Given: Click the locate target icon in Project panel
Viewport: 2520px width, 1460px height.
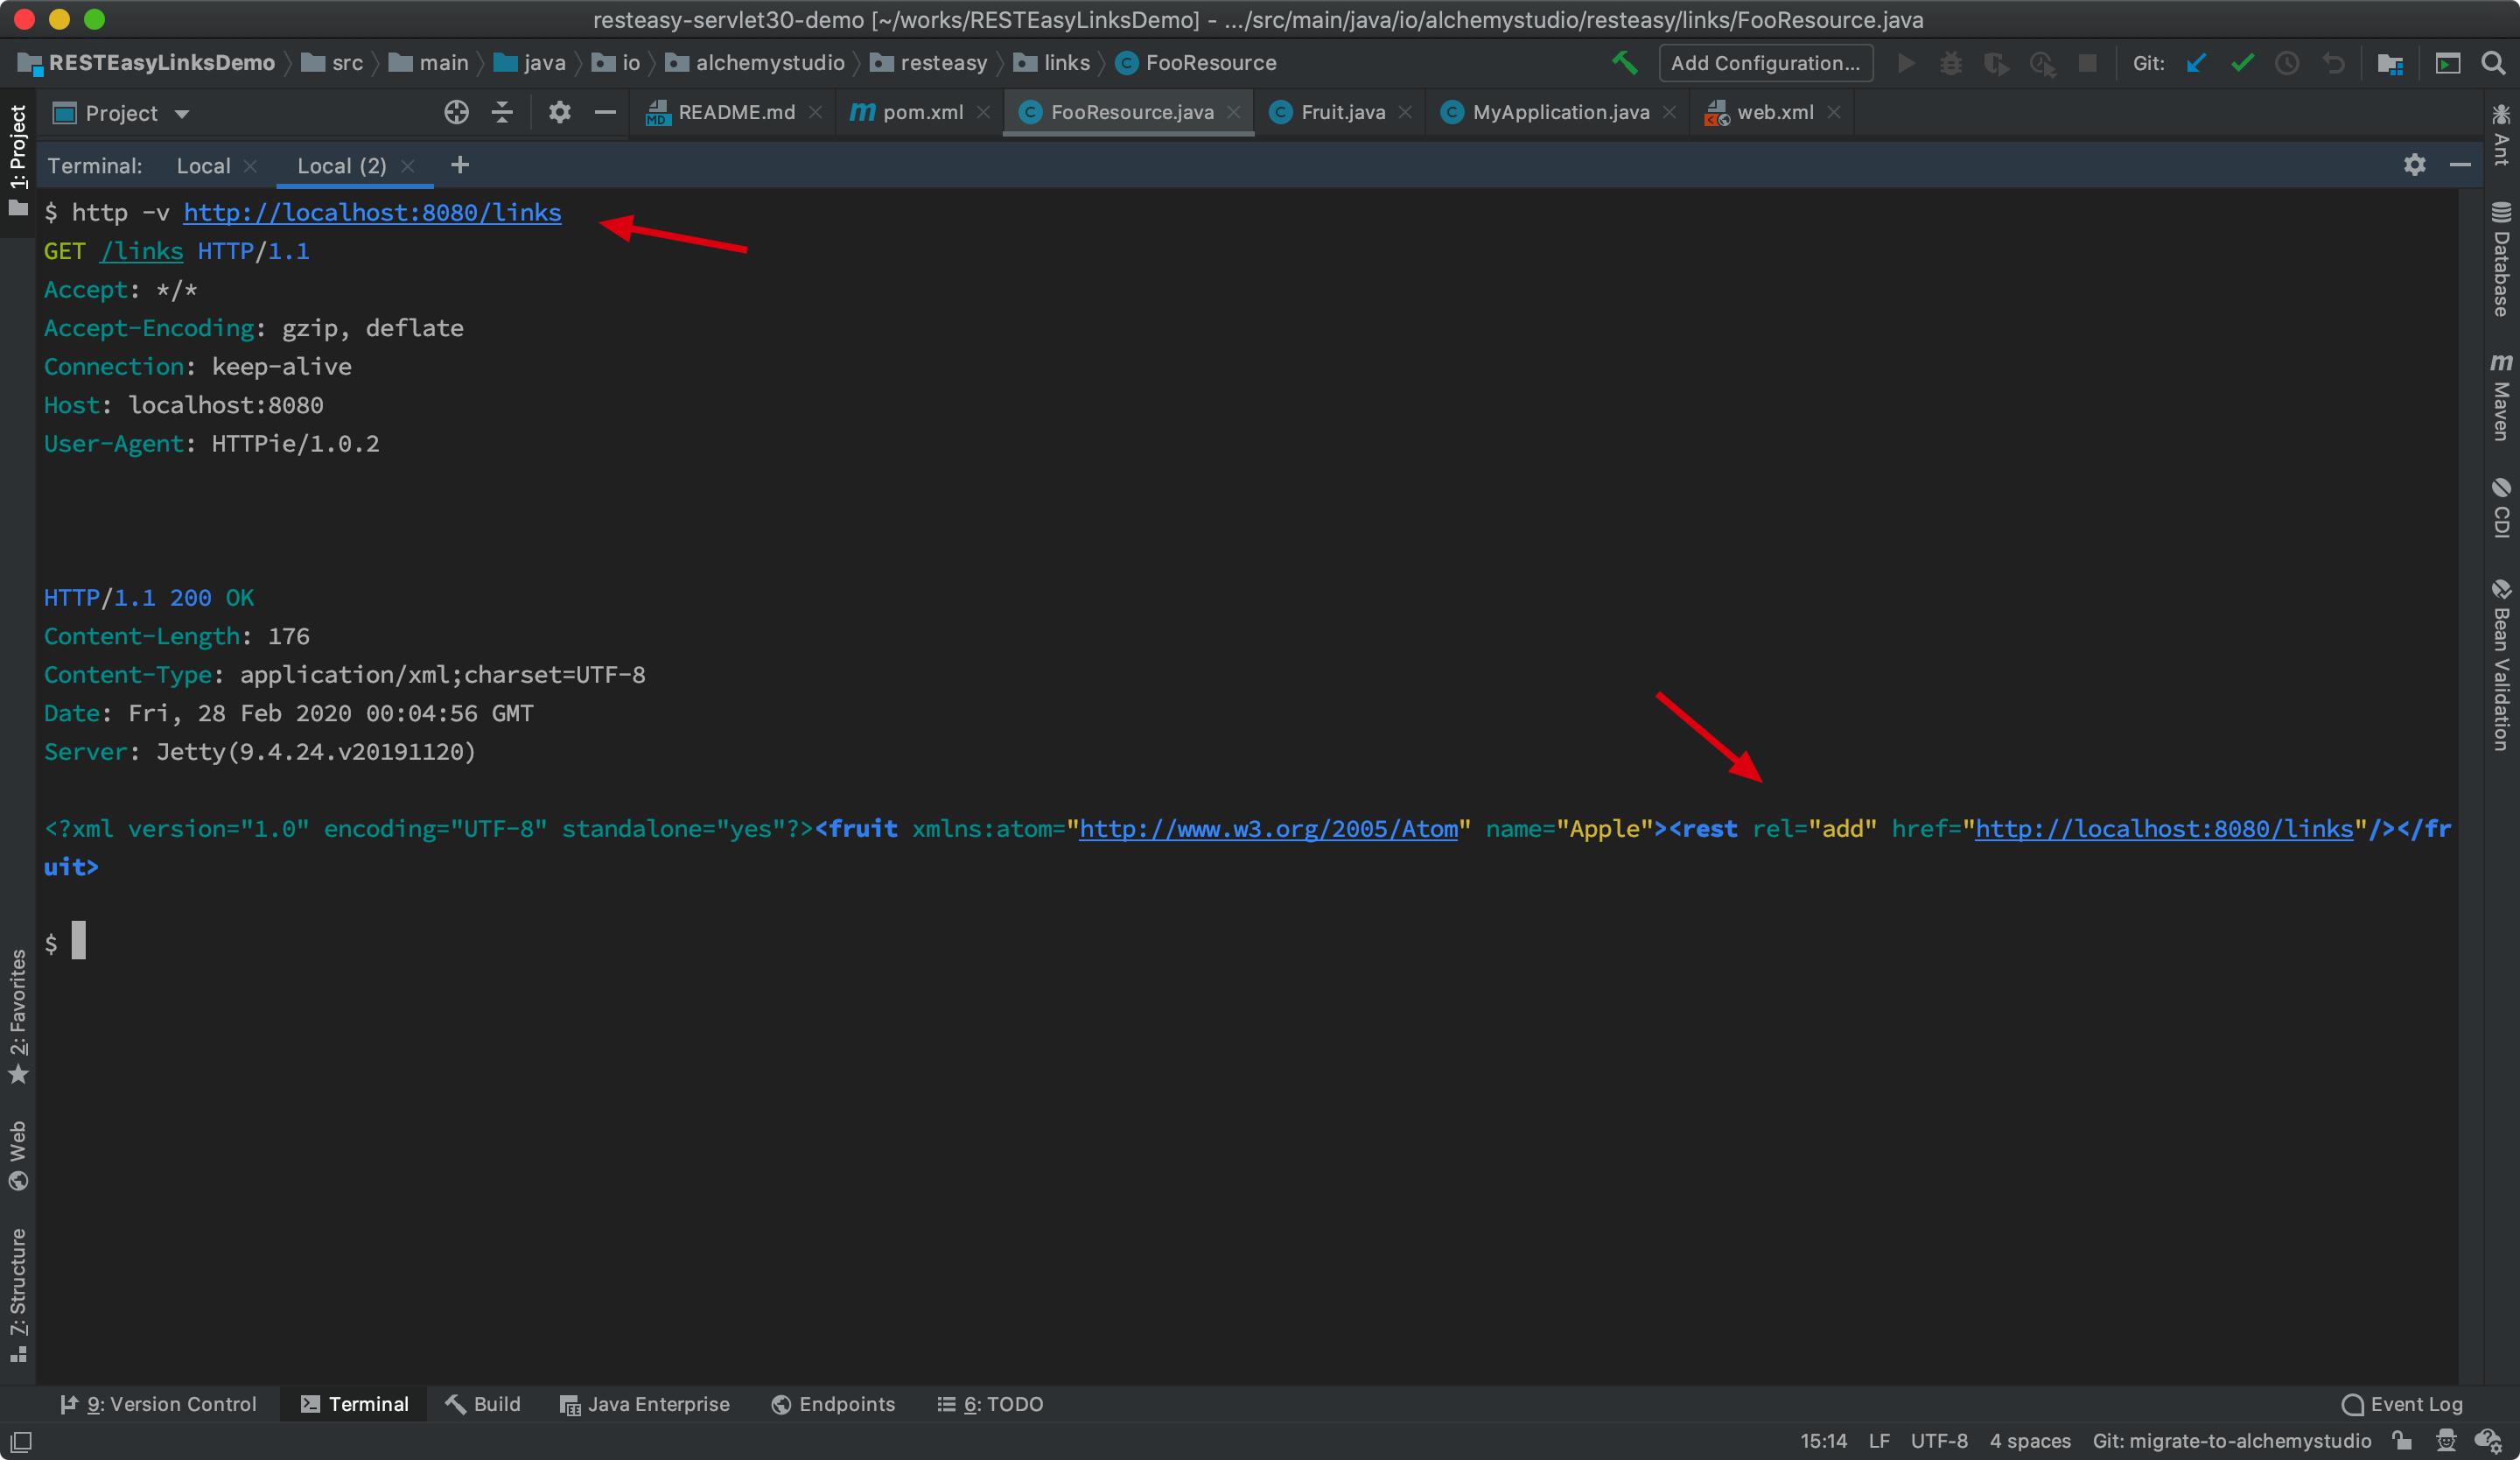Looking at the screenshot, I should 456,113.
